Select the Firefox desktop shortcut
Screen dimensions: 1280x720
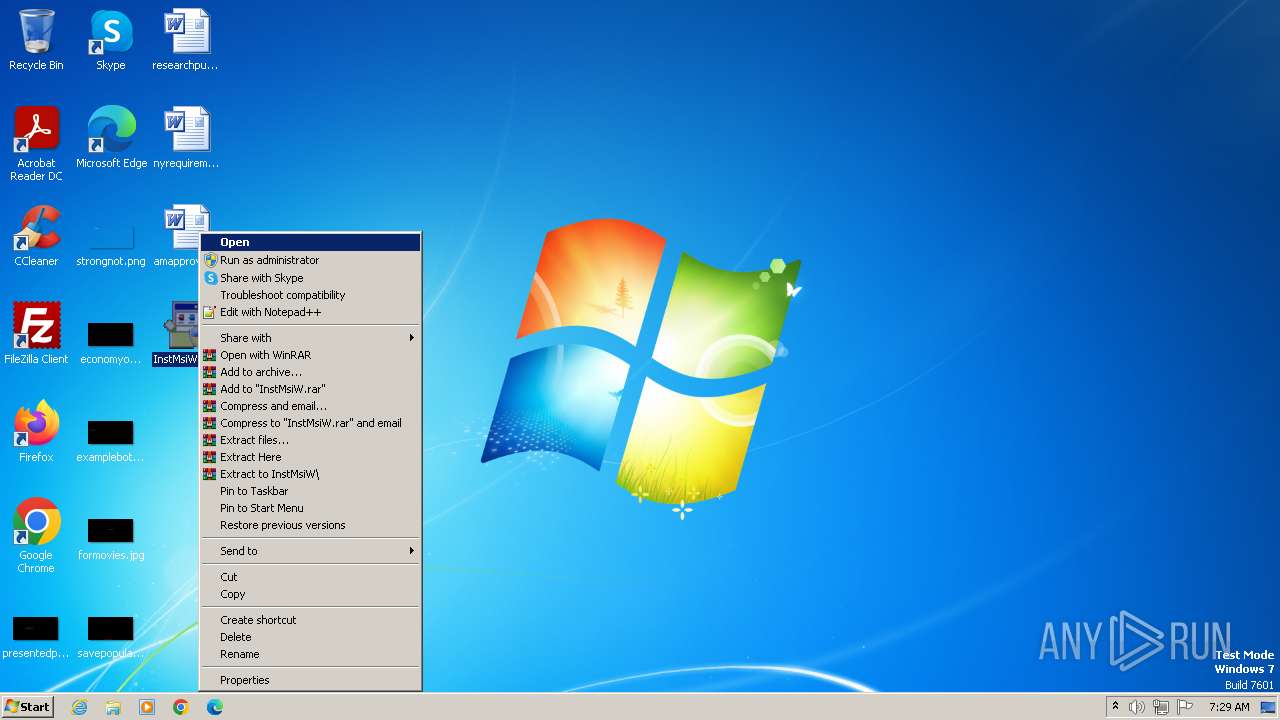(x=36, y=432)
